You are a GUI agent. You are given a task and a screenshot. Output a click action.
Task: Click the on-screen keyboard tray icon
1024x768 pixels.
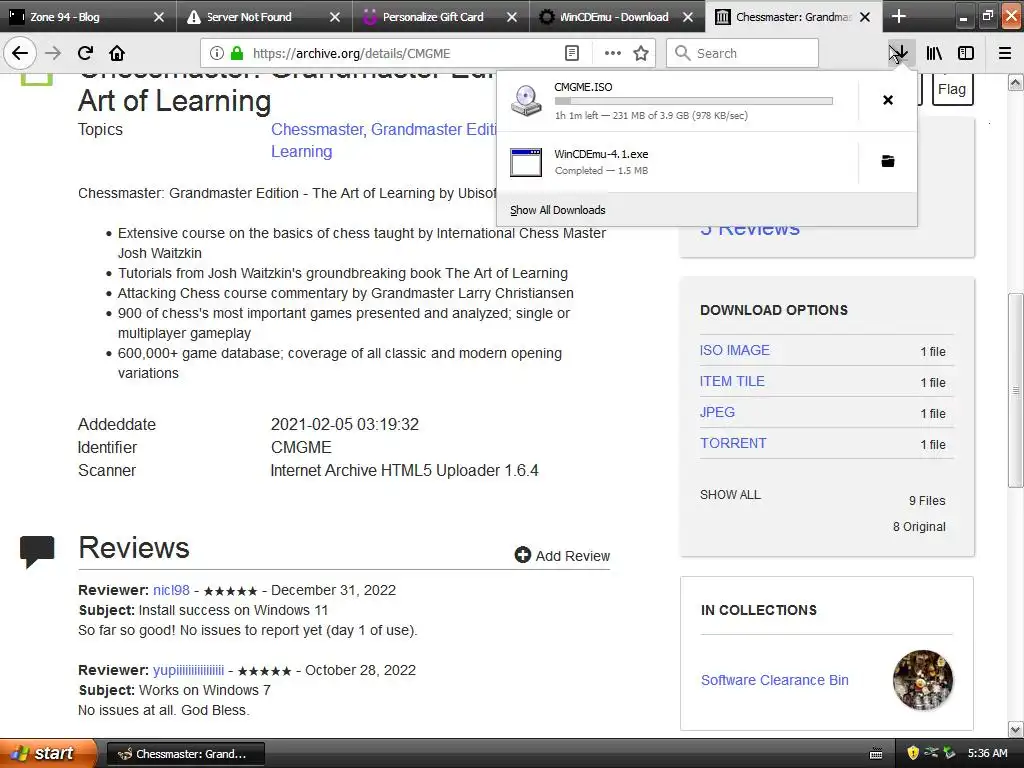876,754
